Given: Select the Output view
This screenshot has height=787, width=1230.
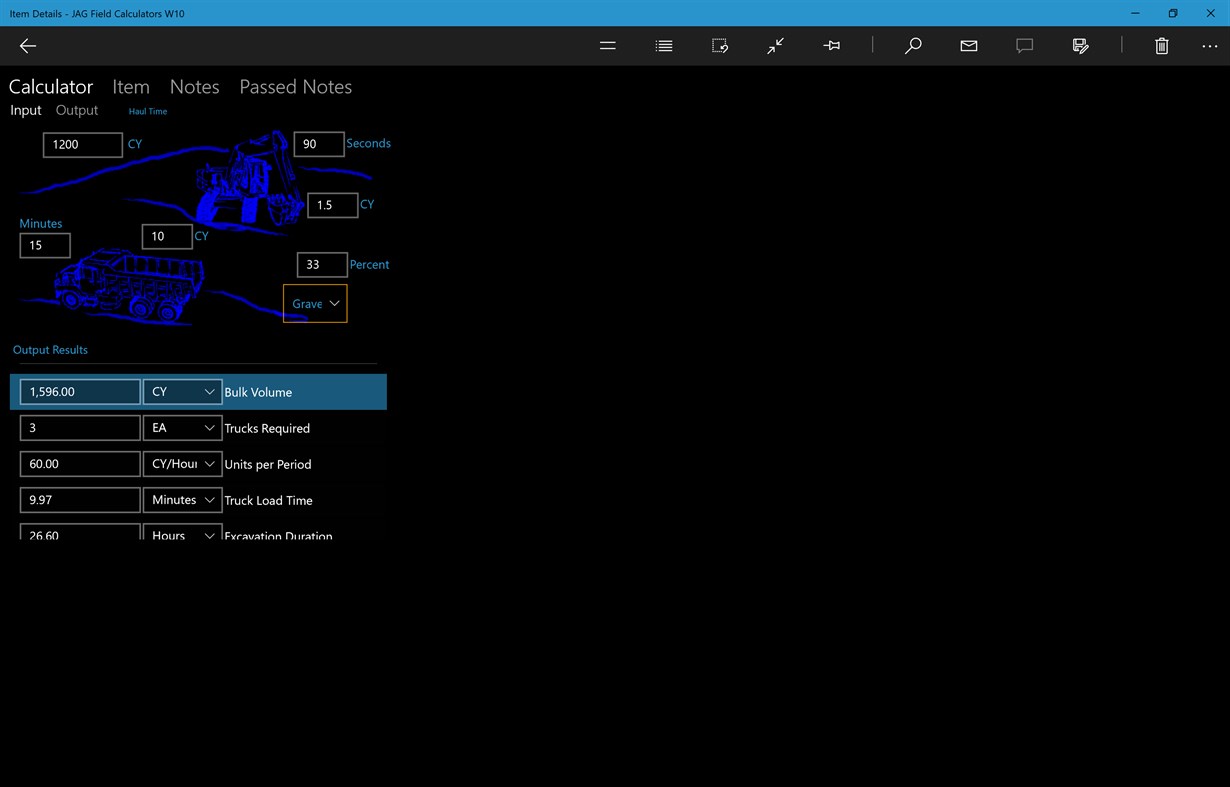Looking at the screenshot, I should [x=76, y=110].
